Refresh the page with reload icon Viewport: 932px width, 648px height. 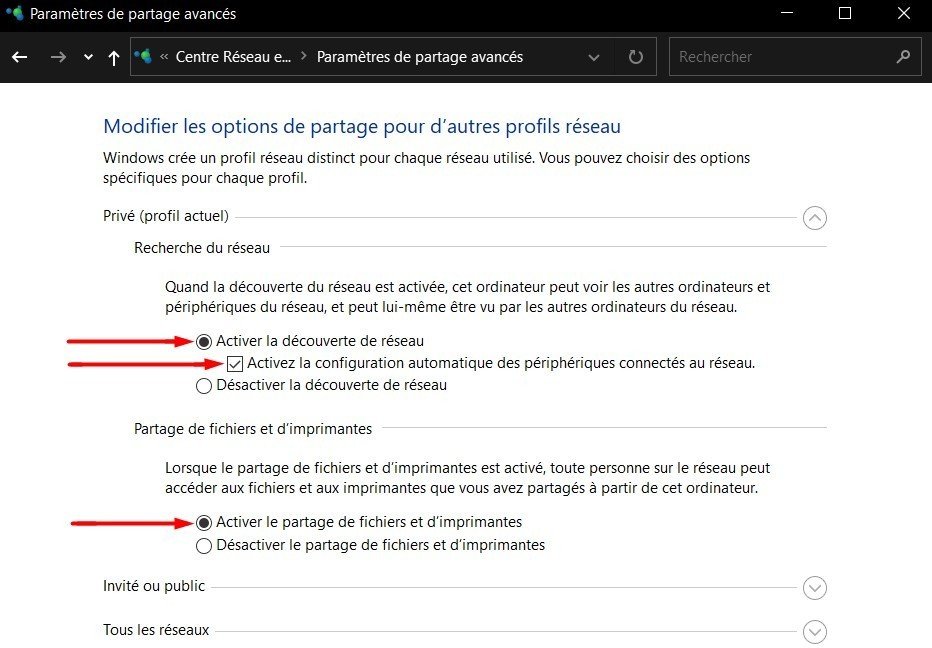(x=635, y=56)
